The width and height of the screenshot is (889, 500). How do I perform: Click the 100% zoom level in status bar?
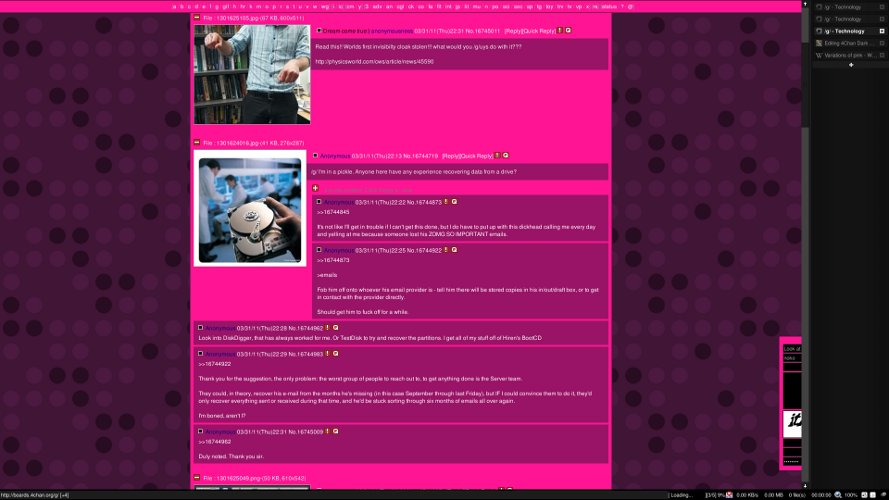pyautogui.click(x=851, y=495)
